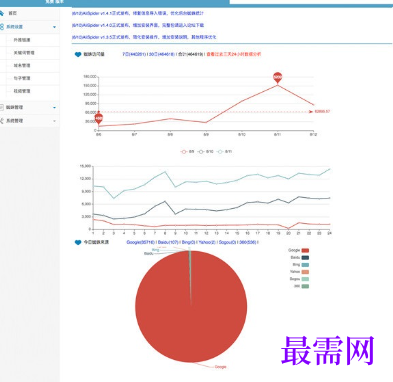393x382 pixels.
Task: Open the 域名管理 submenu item
Action: point(22,65)
